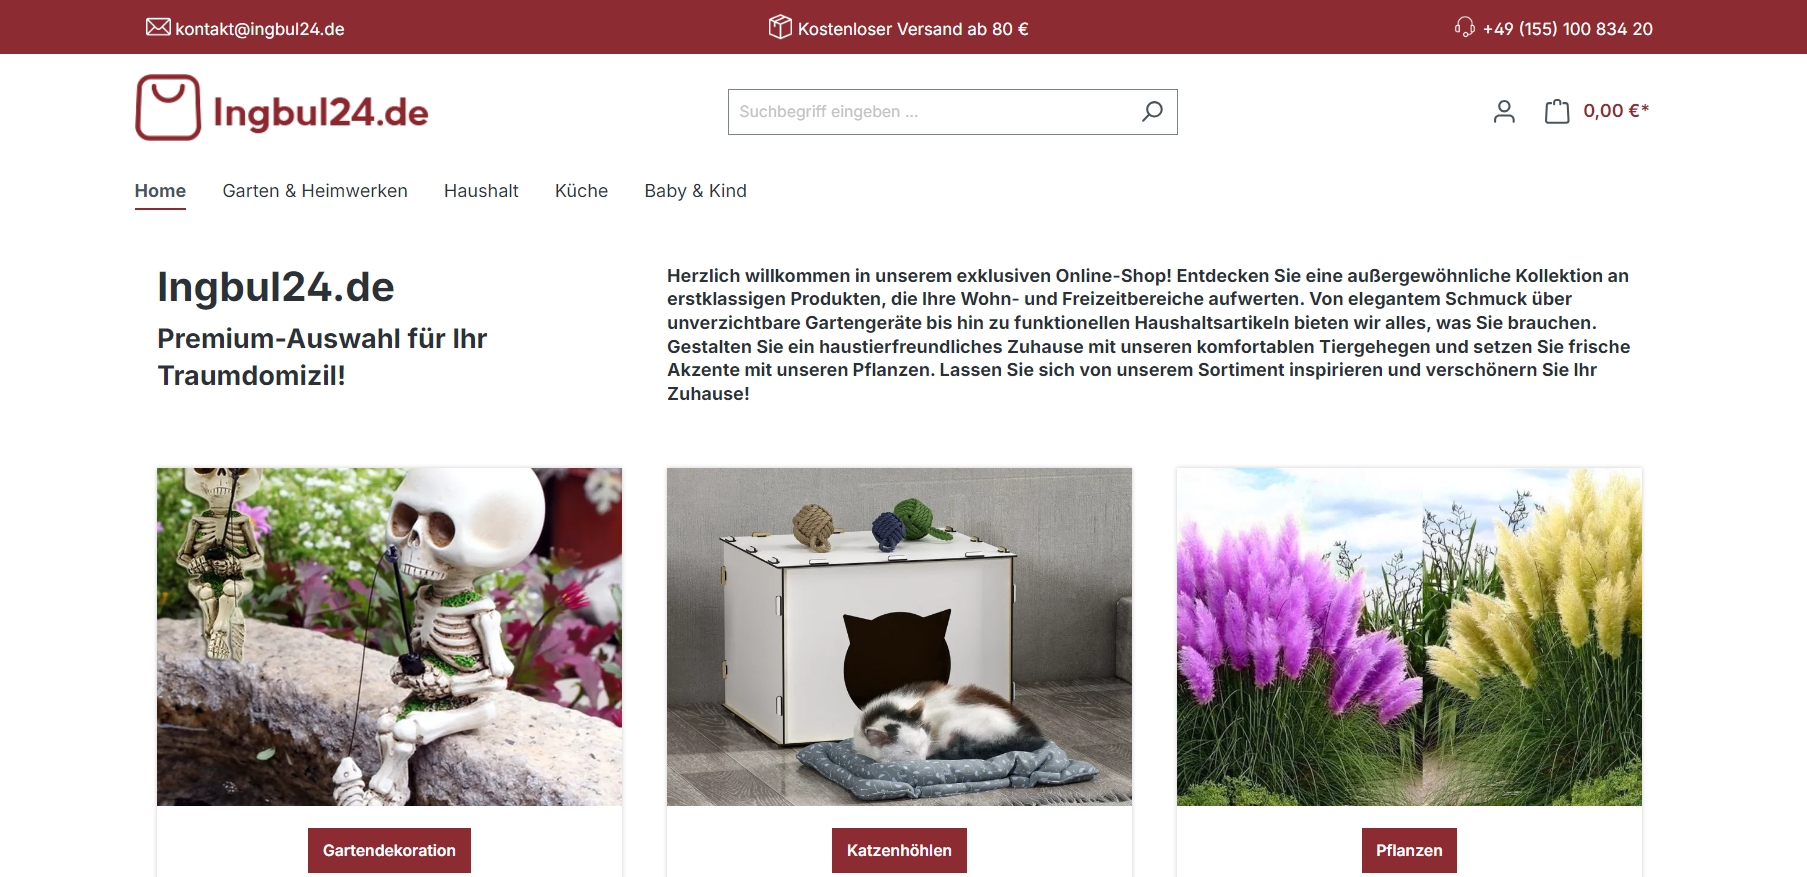This screenshot has width=1807, height=877.
Task: Click the kontakt@ingbul24.de email link
Action: [x=260, y=29]
